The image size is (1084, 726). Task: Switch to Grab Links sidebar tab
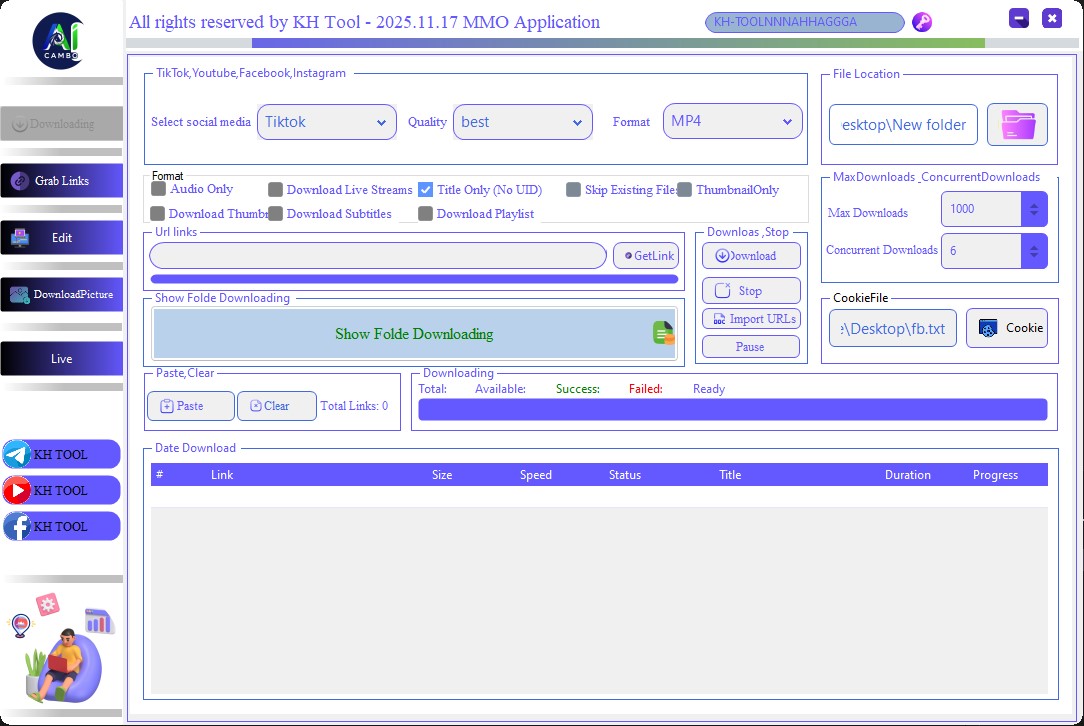tap(62, 181)
